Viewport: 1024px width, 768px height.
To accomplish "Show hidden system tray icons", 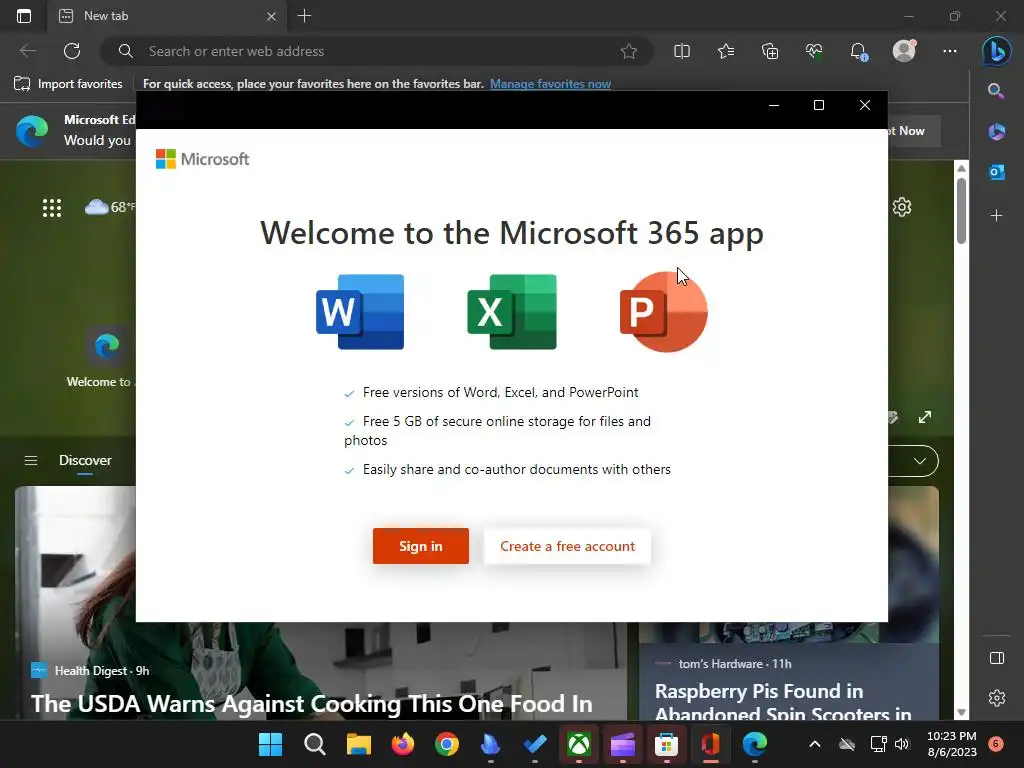I will click(814, 744).
